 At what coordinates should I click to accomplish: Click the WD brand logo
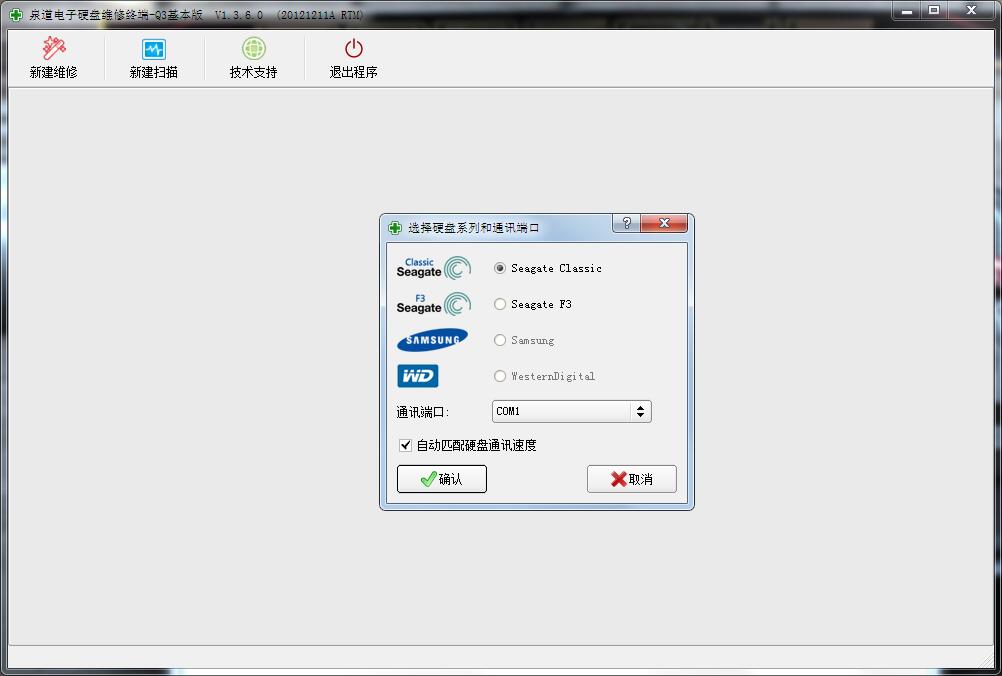pos(418,375)
